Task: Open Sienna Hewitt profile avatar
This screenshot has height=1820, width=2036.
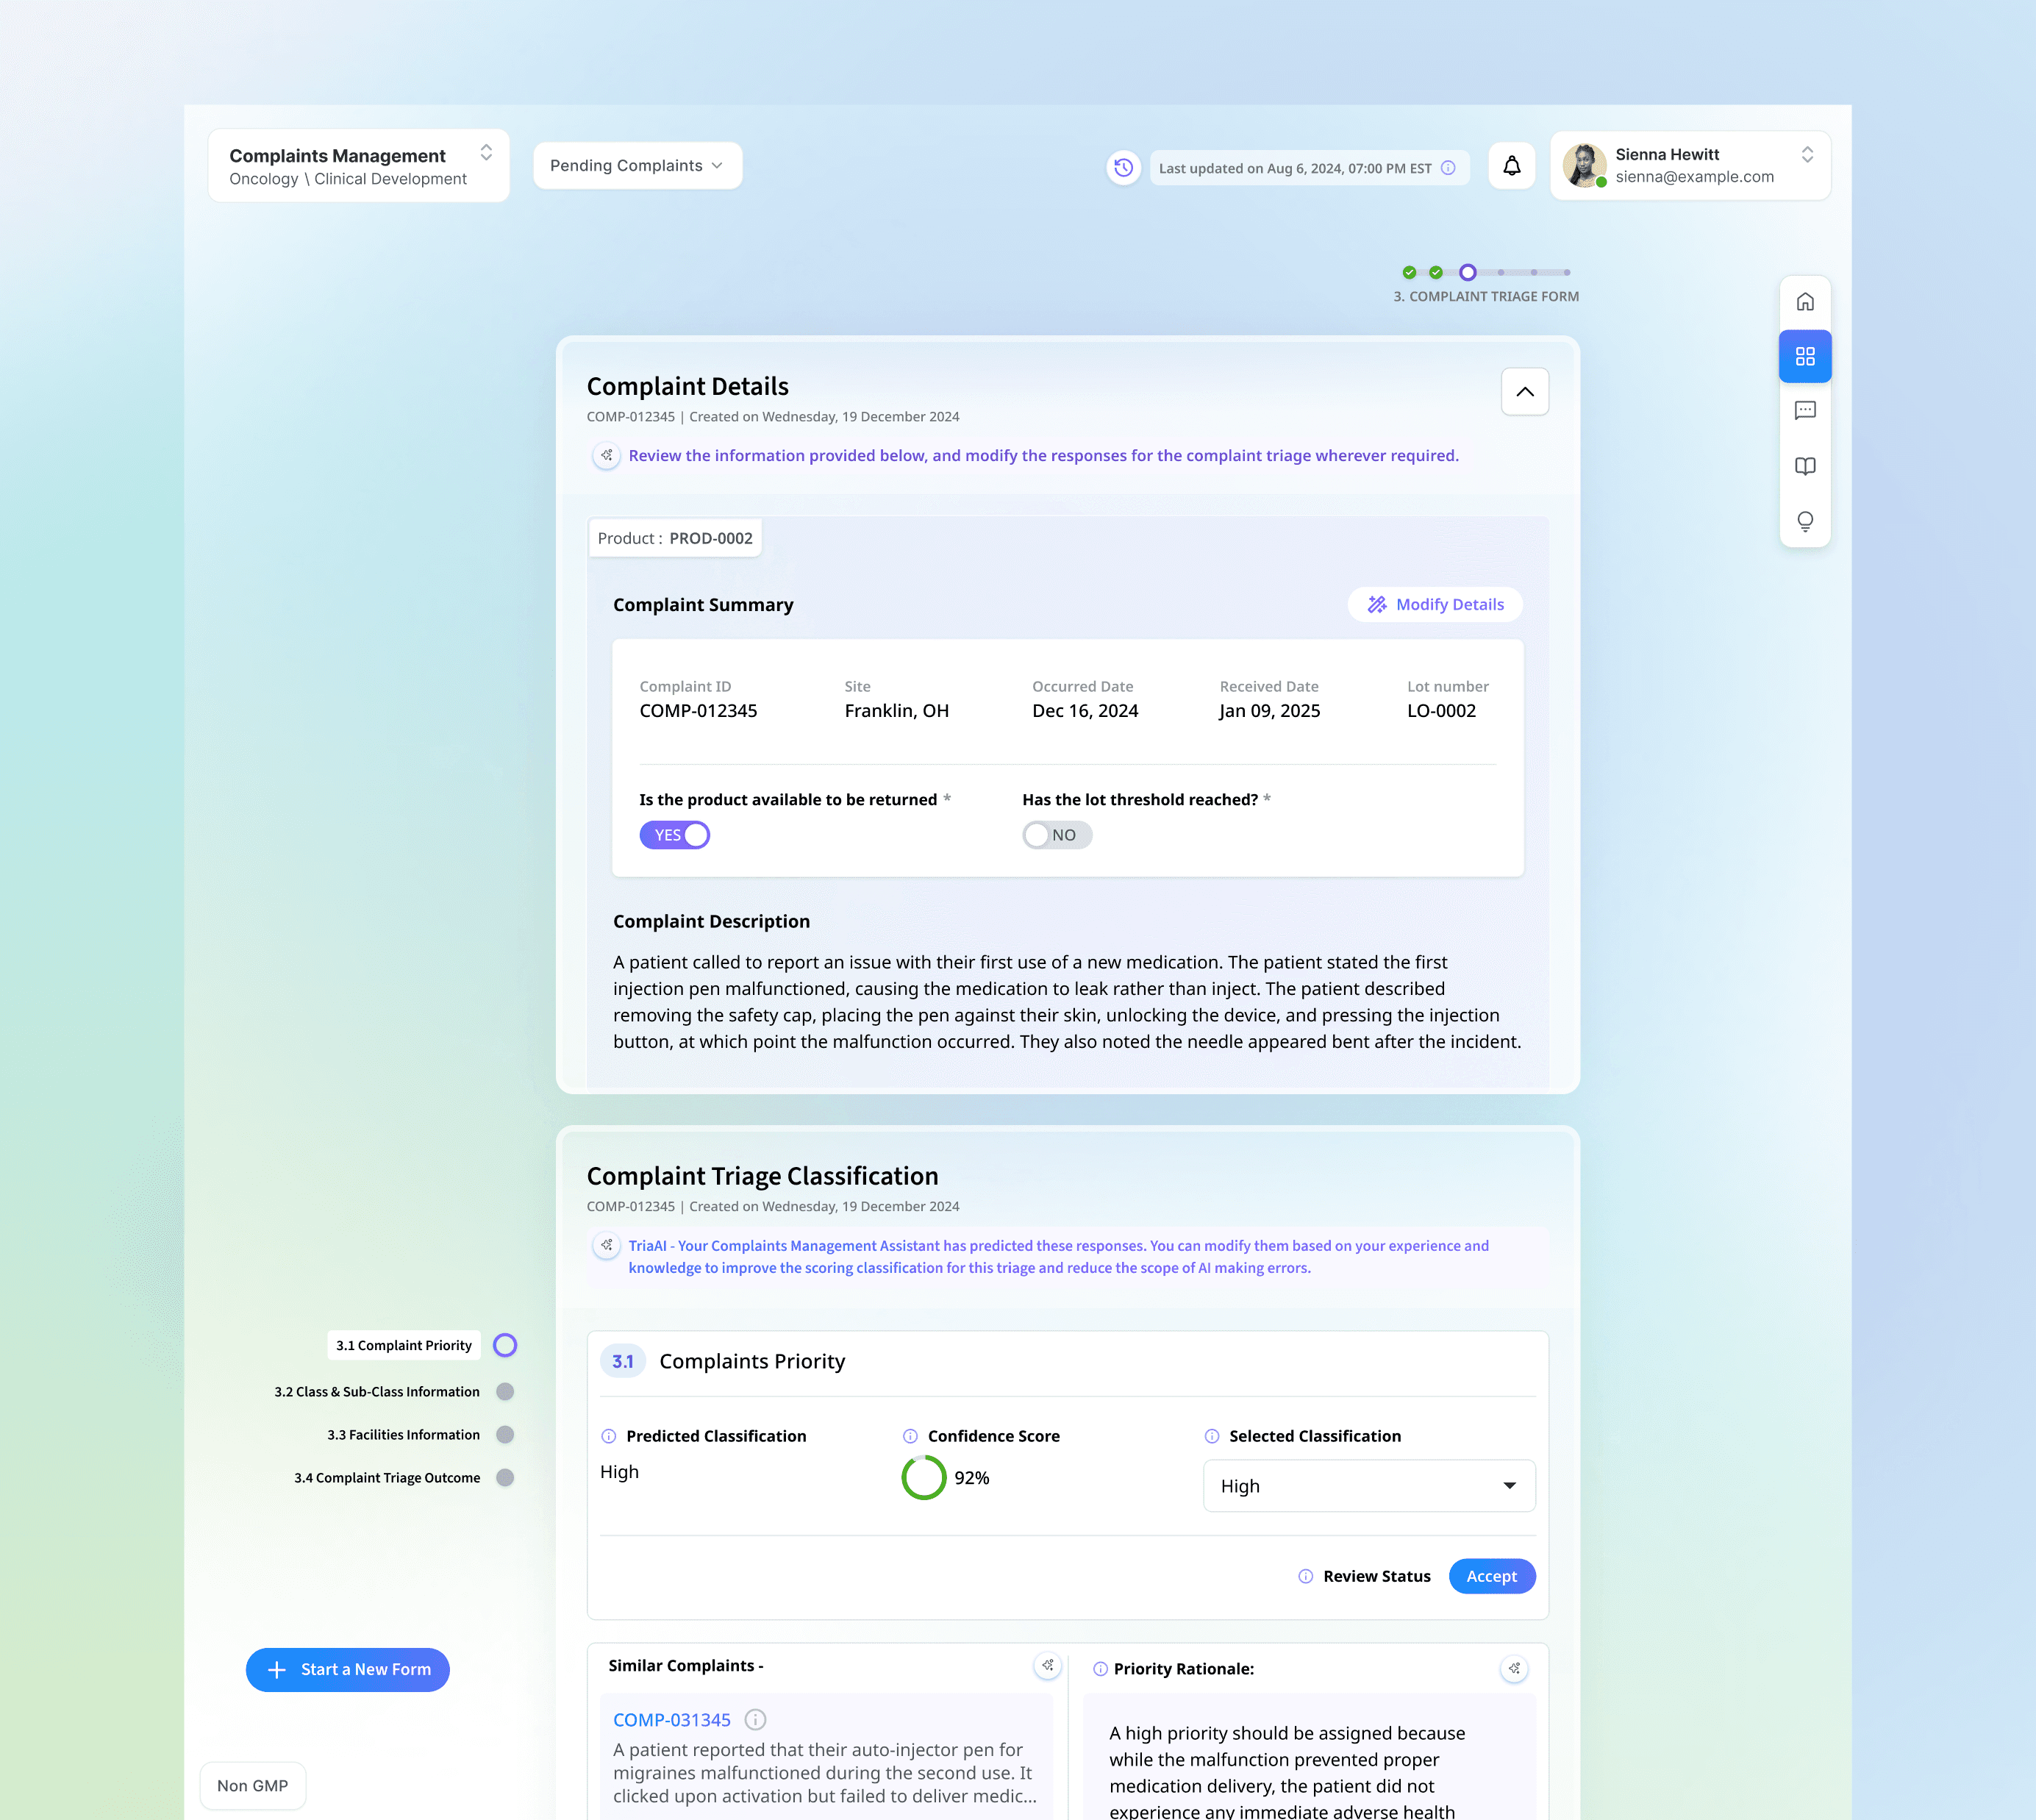Action: pos(1585,166)
